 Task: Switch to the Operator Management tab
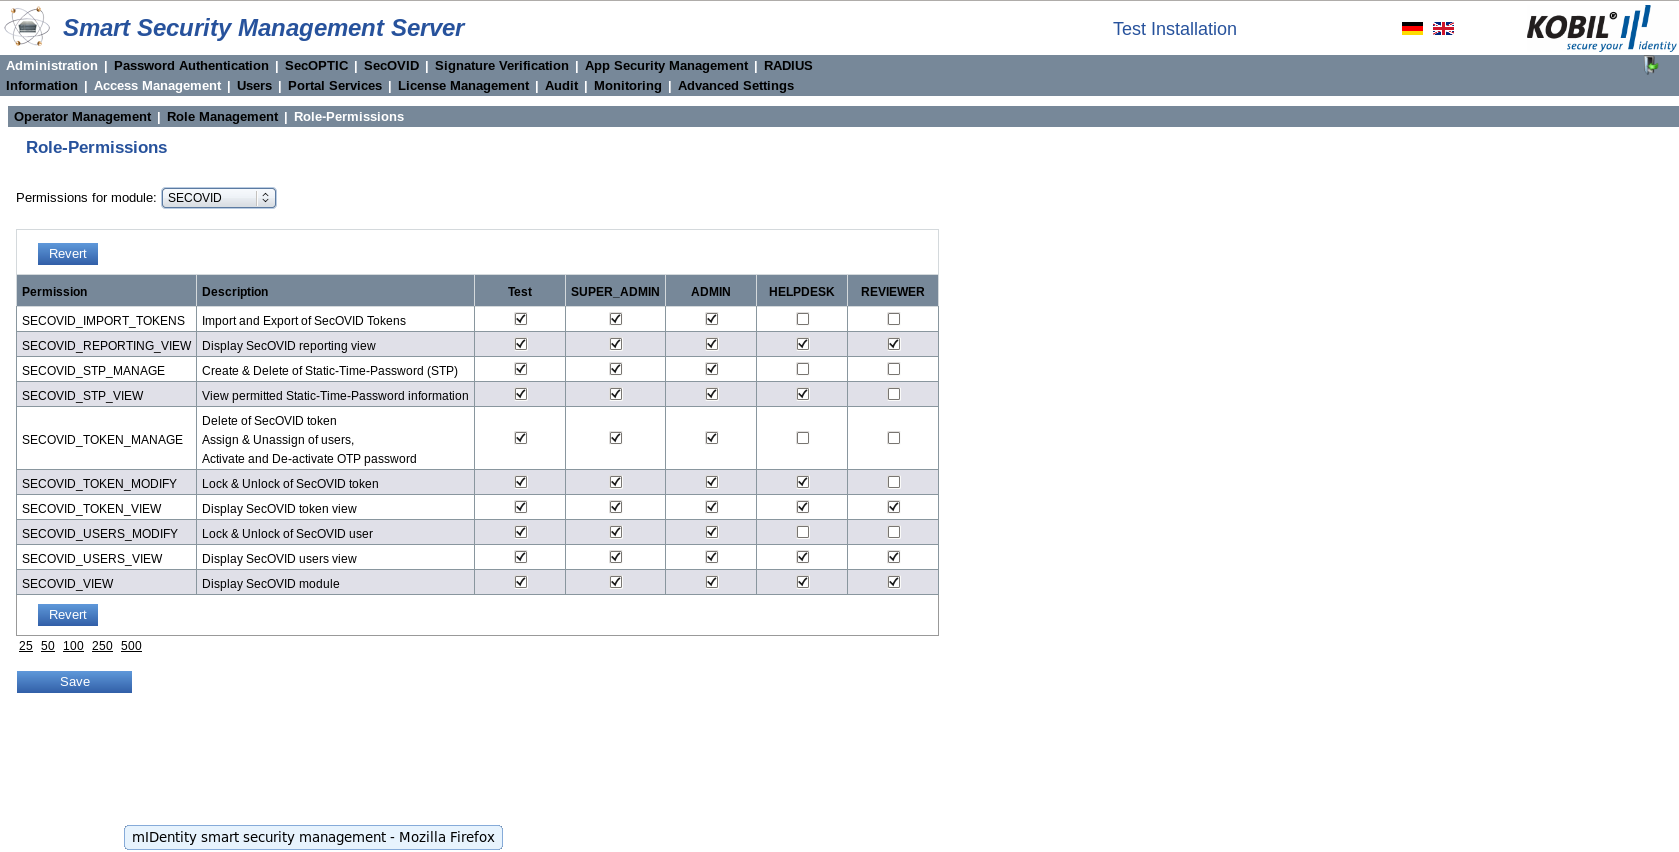[82, 117]
